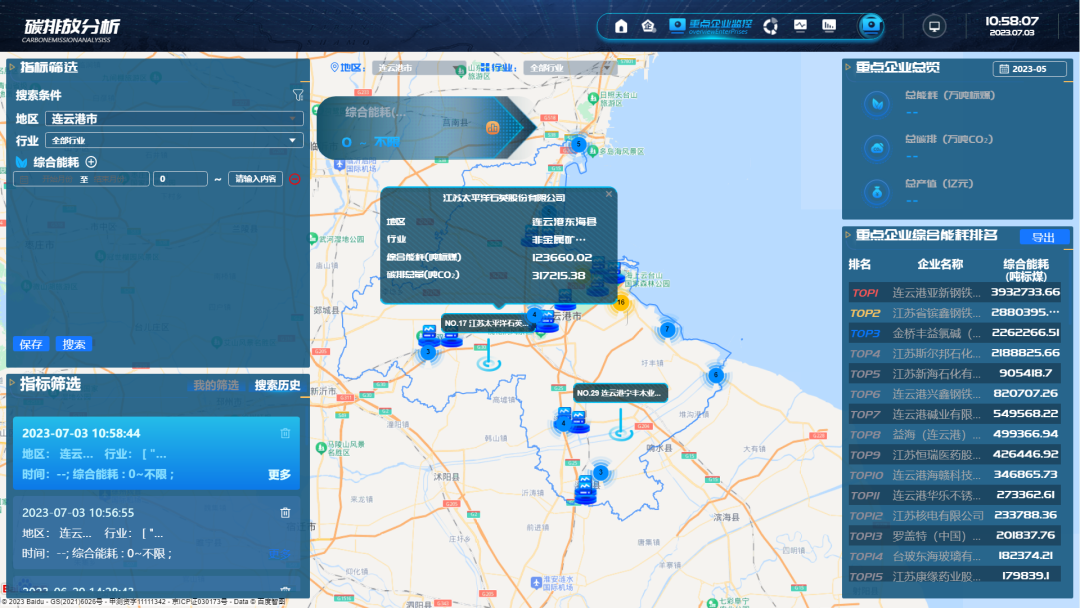Open the bar chart statistics icon
Screen dimensions: 1080x608
[x=829, y=26]
